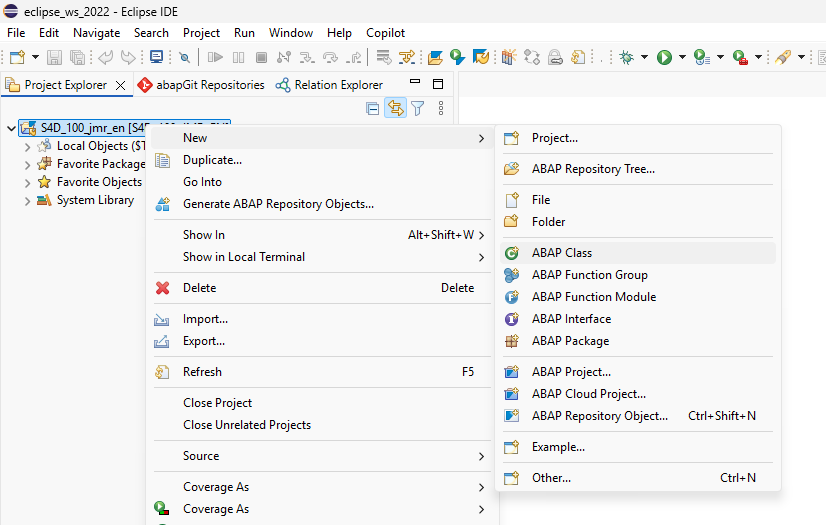Click Delete in context menu
Image resolution: width=826 pixels, height=525 pixels.
(x=322, y=288)
